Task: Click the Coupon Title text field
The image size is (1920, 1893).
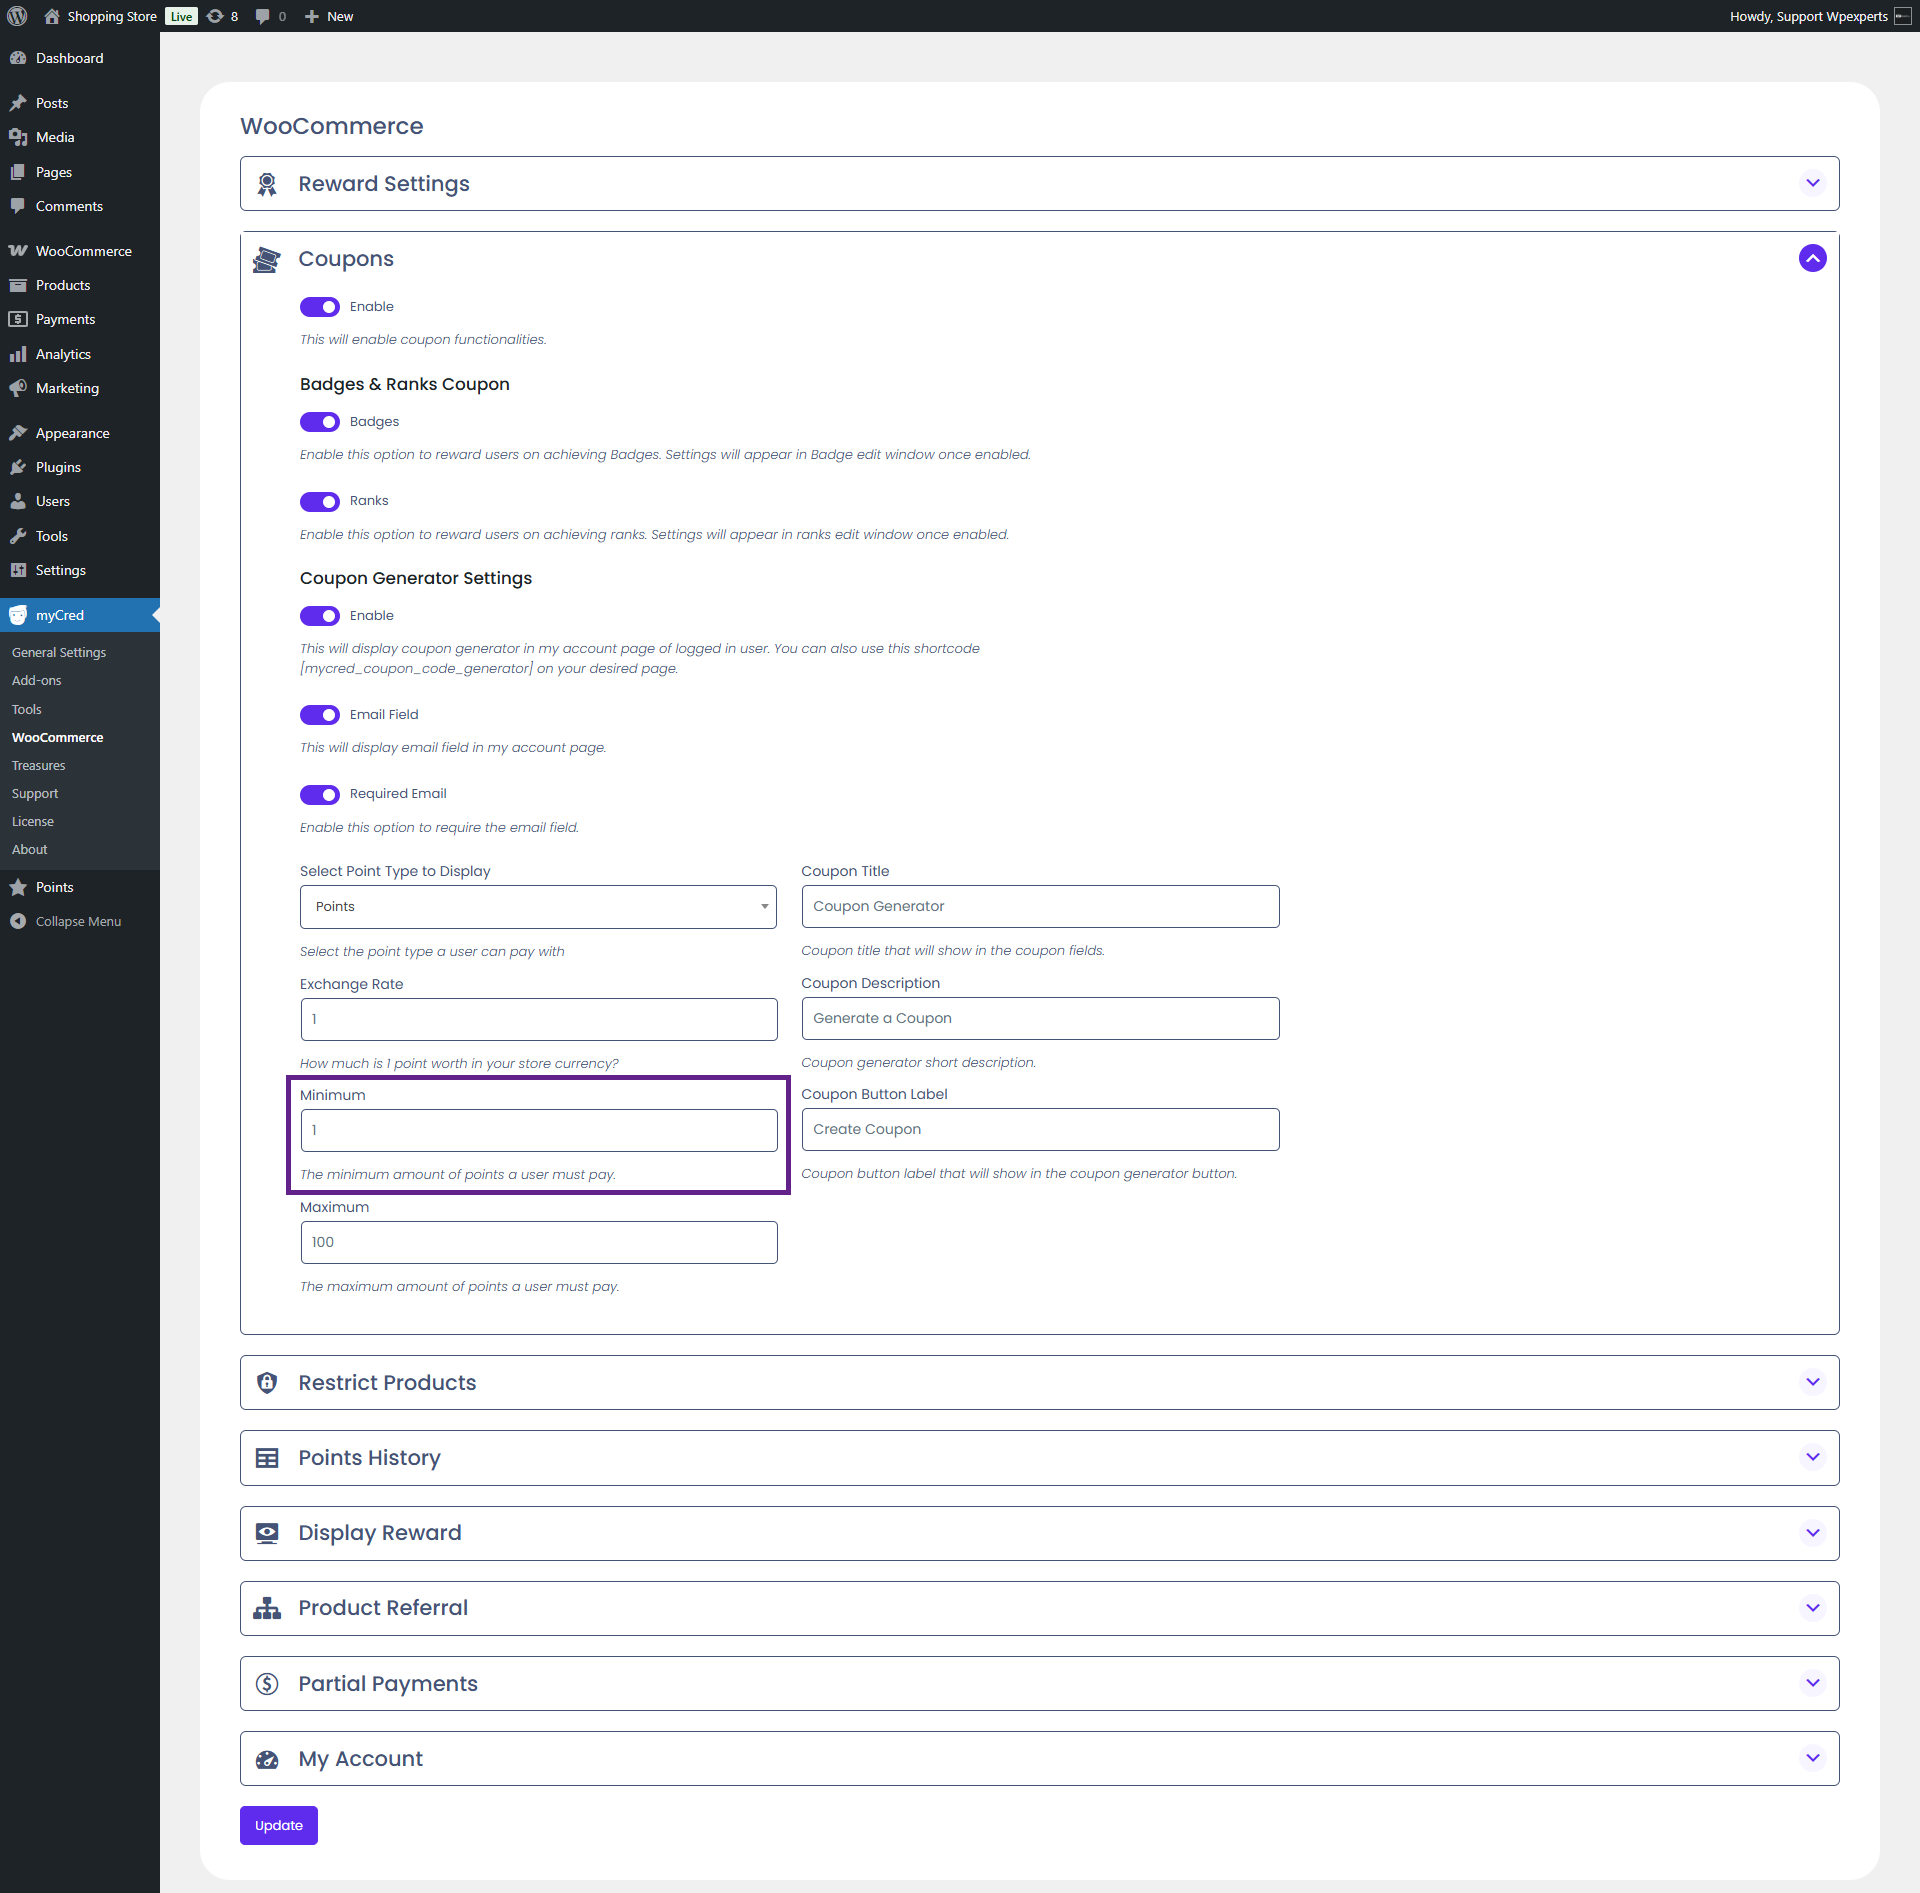Action: pyautogui.click(x=1040, y=906)
